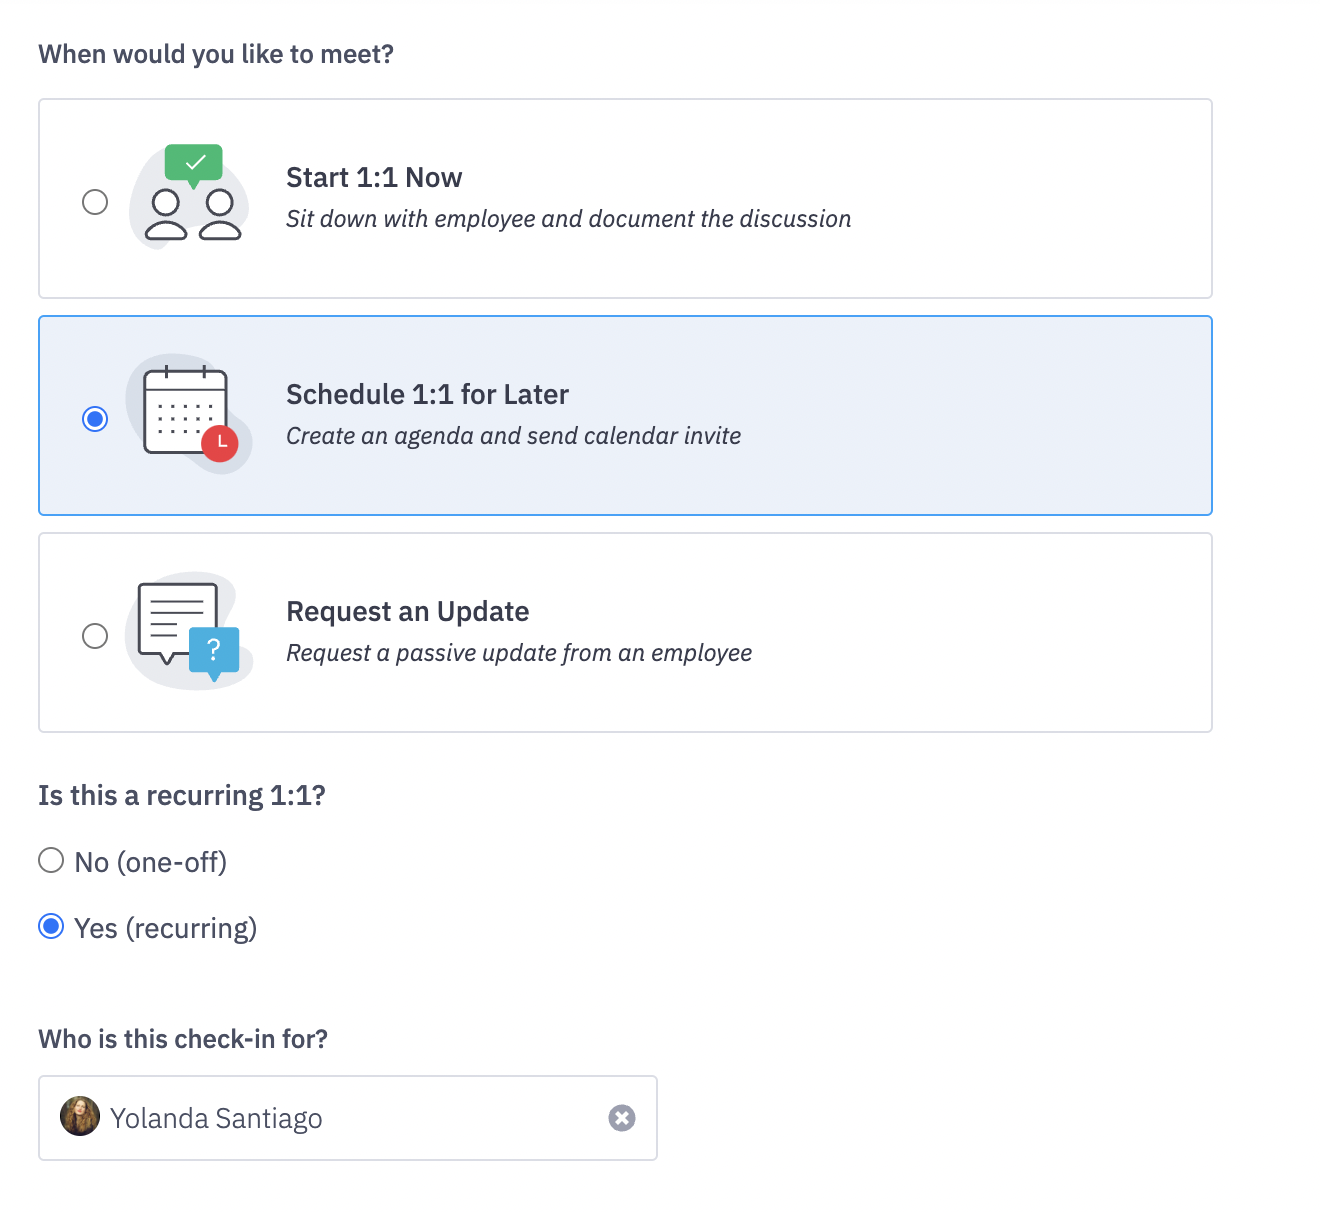Viewport: 1320px width, 1212px height.
Task: Select the Start 1:1 Now radio button
Action: click(x=95, y=201)
